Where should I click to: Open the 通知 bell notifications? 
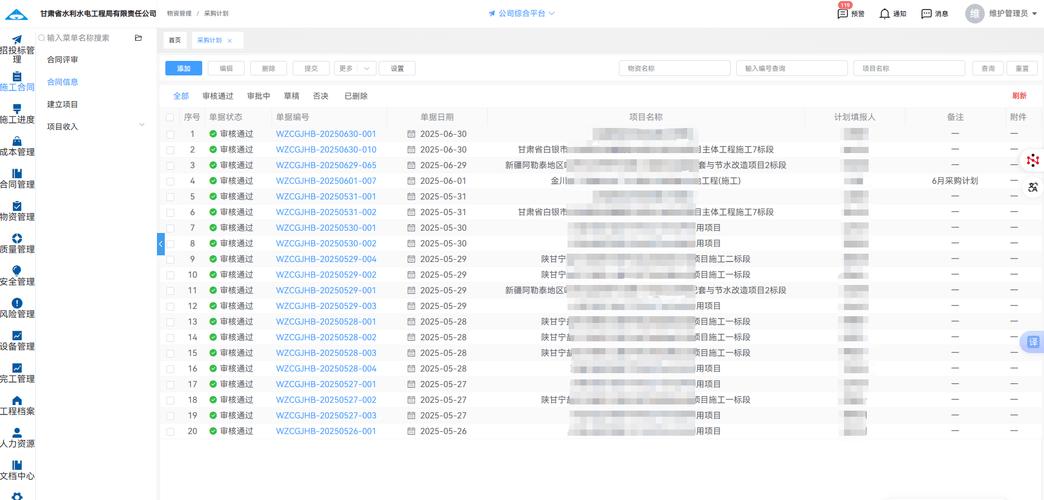click(x=893, y=13)
